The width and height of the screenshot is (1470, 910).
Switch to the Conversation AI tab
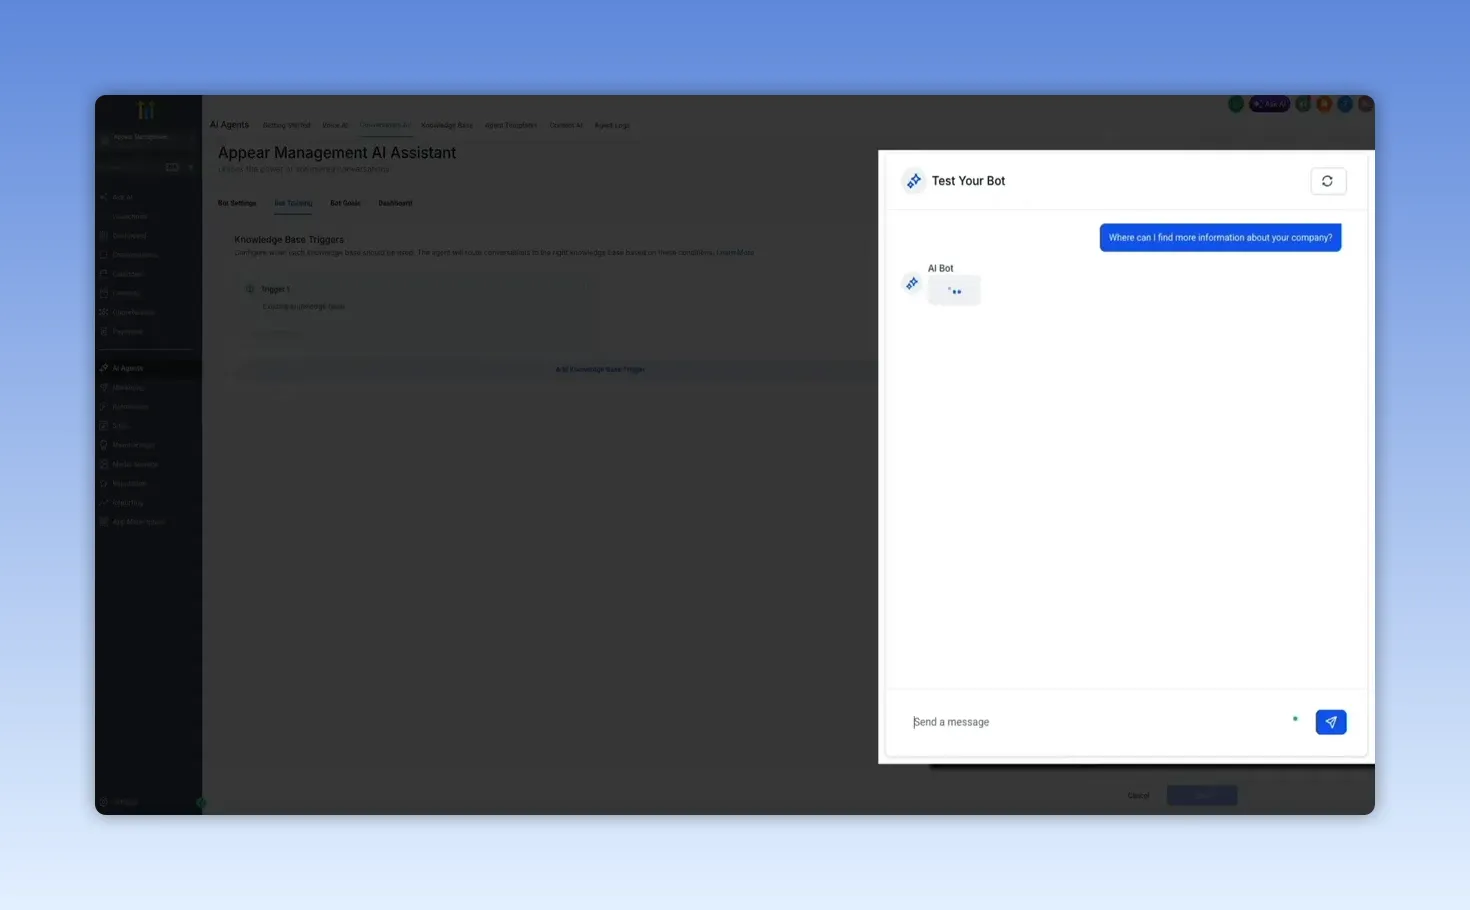(385, 126)
